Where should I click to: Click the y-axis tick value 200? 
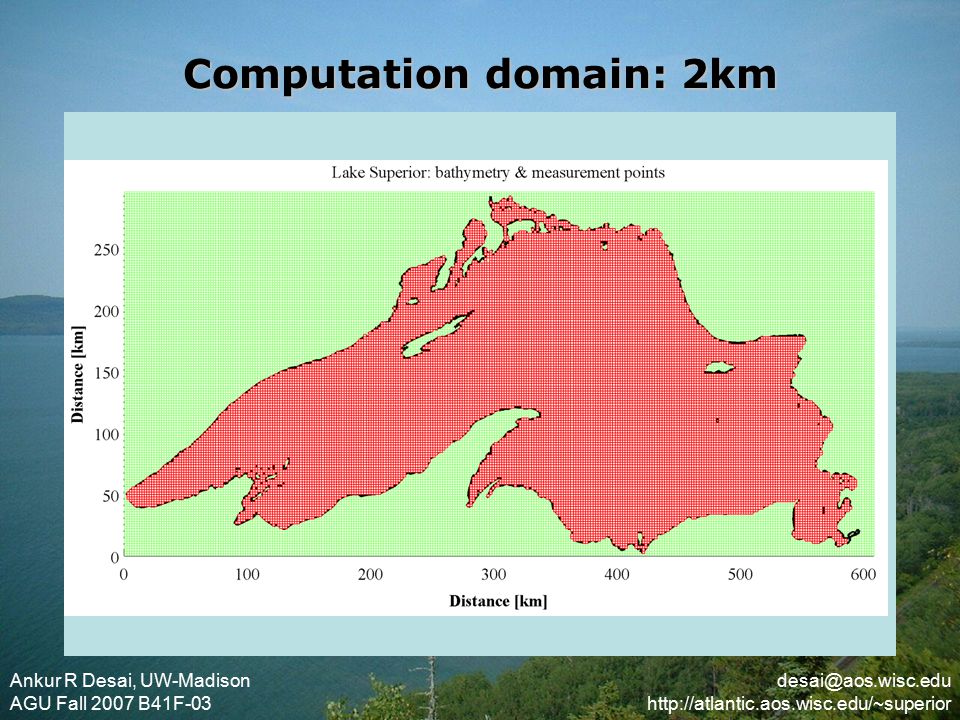pos(107,311)
